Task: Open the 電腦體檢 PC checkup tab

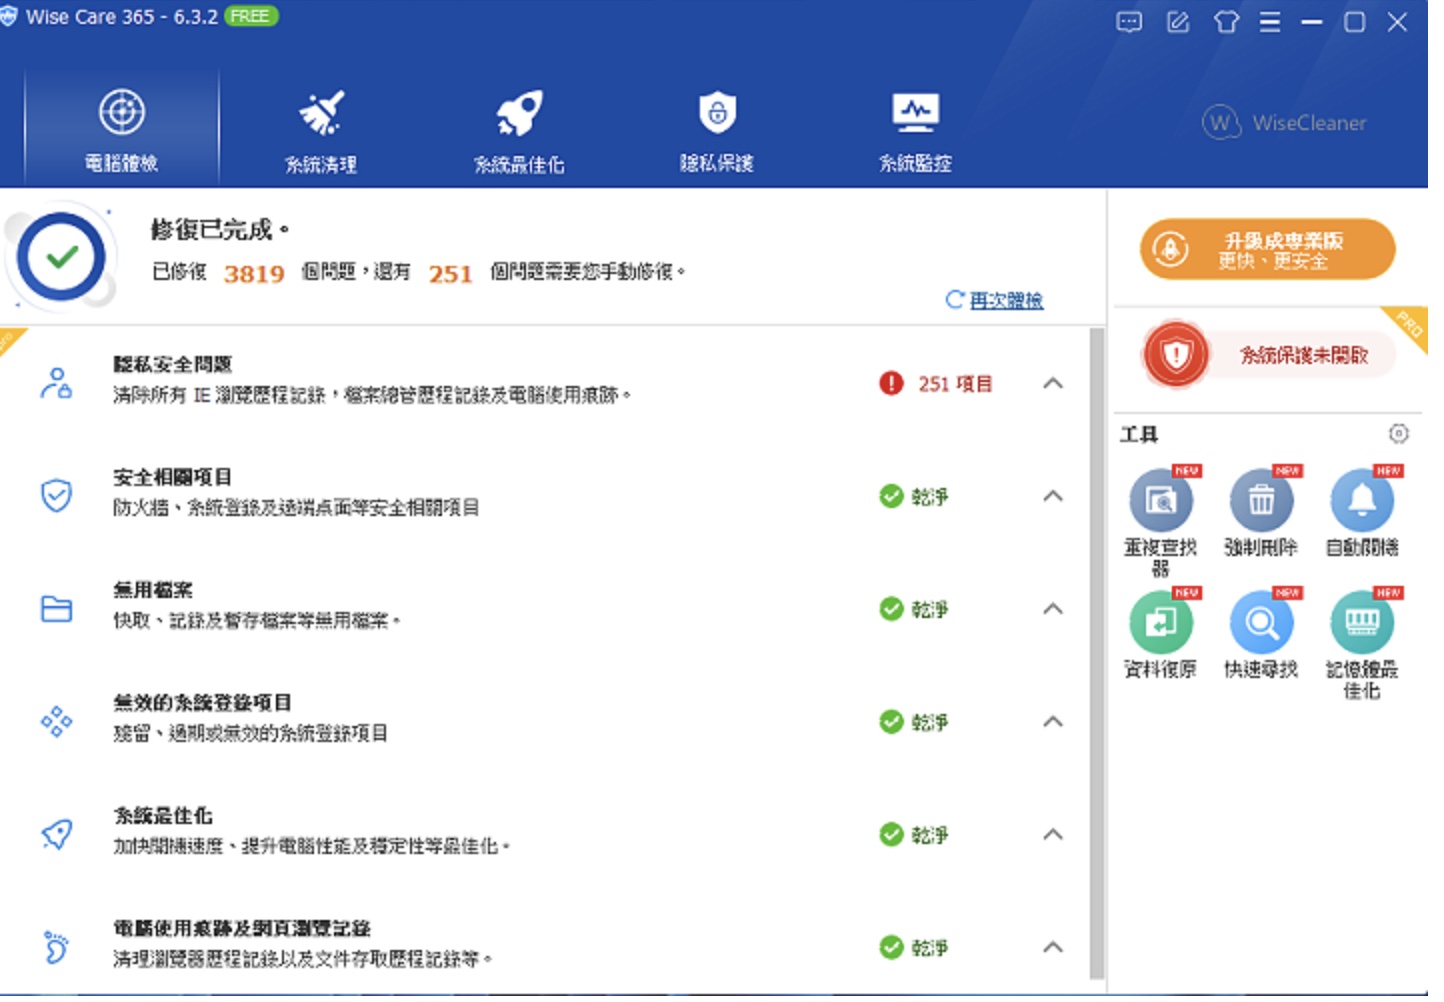Action: (121, 130)
